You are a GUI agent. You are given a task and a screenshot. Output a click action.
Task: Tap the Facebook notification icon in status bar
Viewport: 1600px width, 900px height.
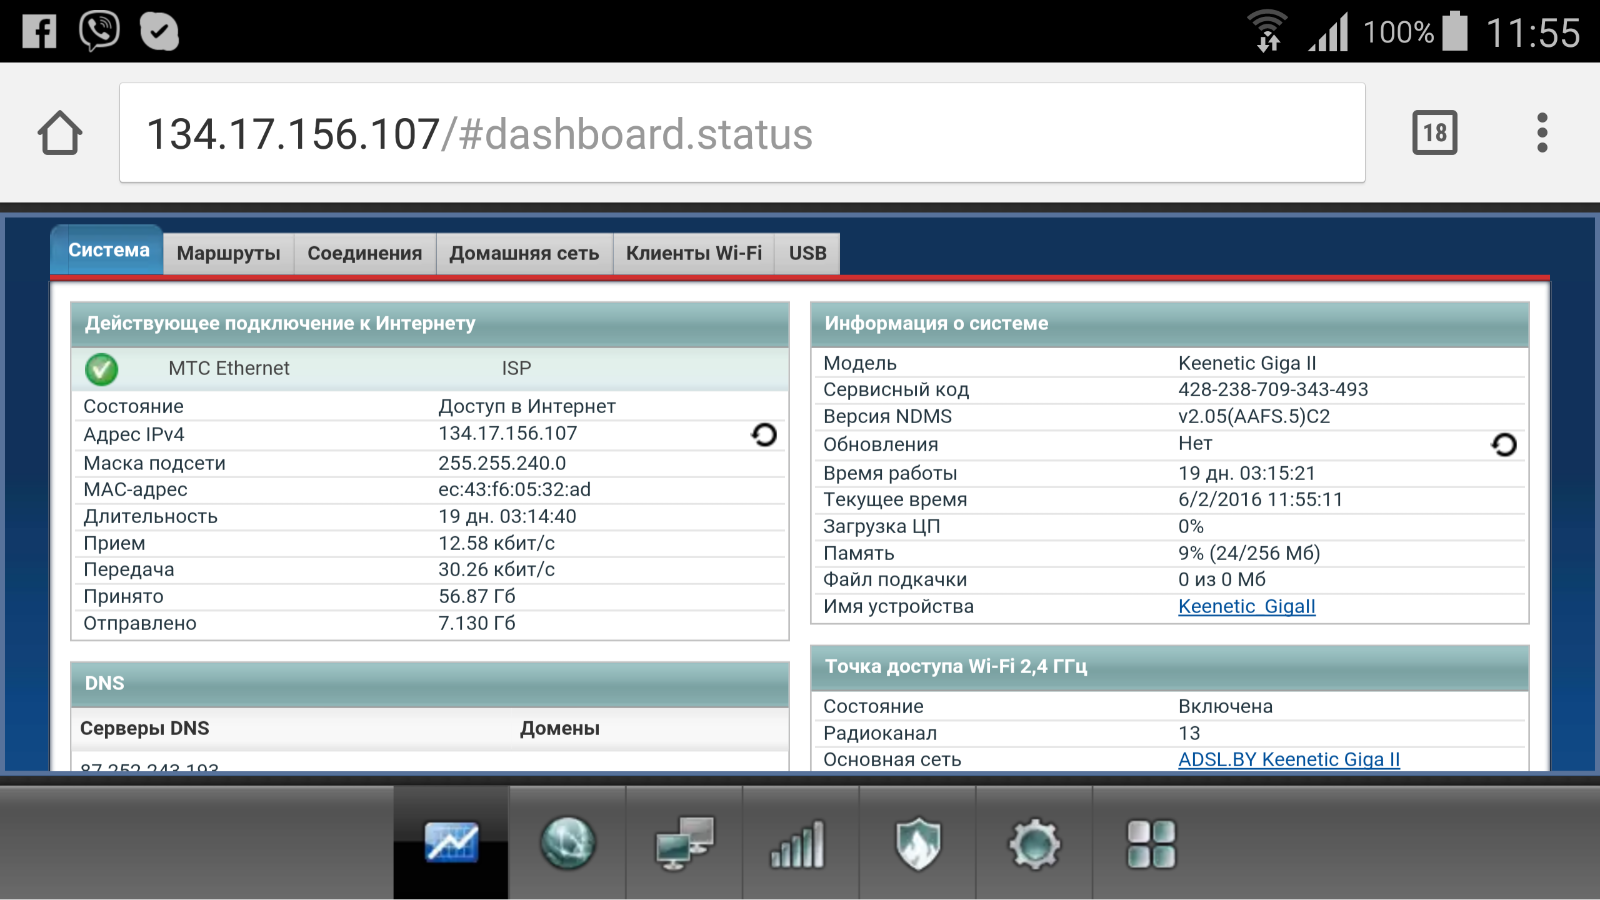tap(40, 31)
